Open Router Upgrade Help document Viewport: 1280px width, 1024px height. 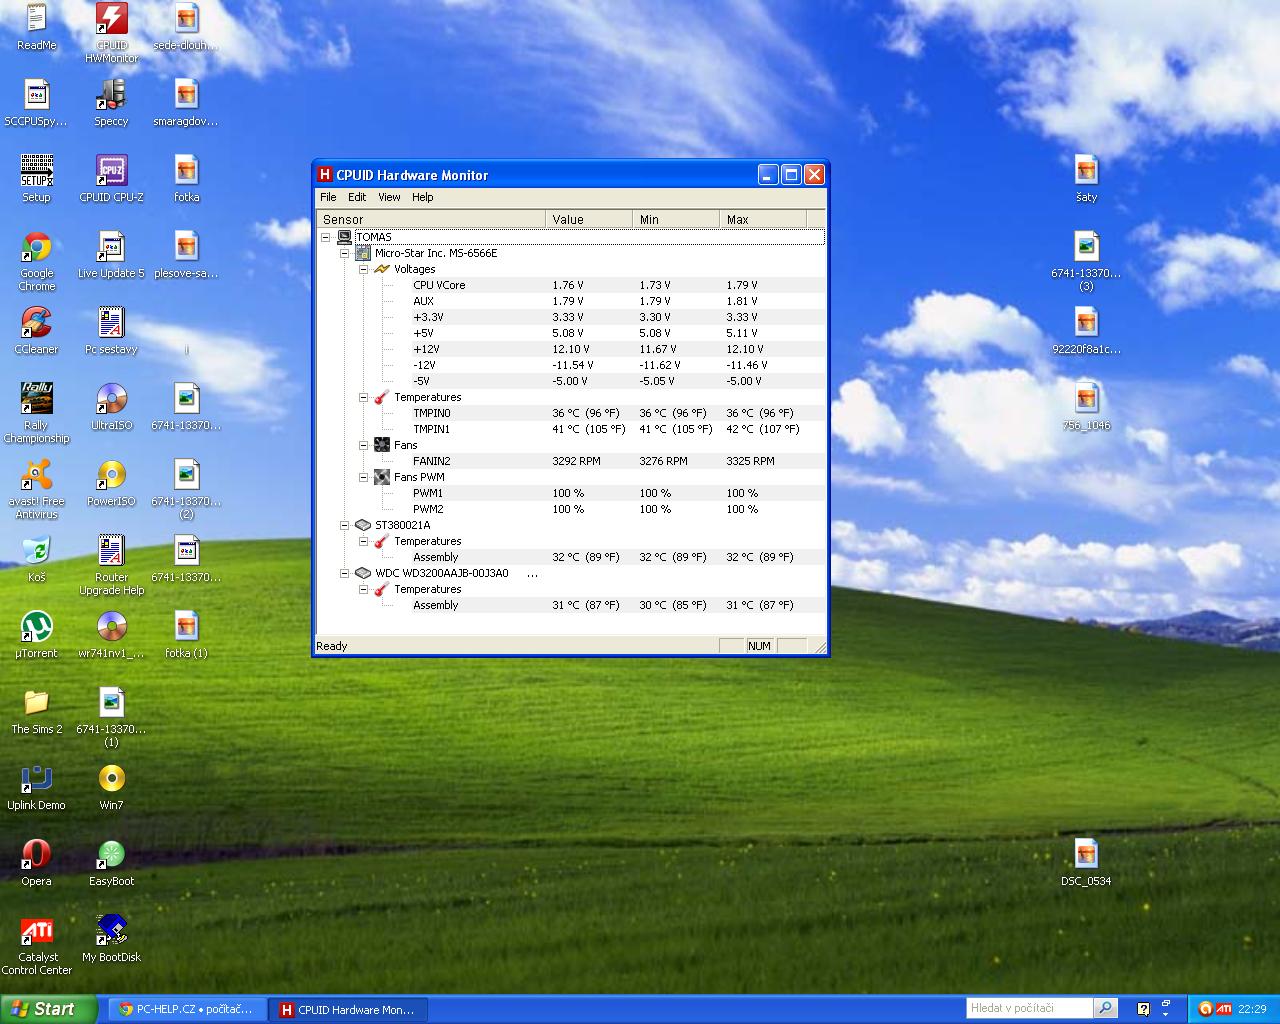(111, 566)
